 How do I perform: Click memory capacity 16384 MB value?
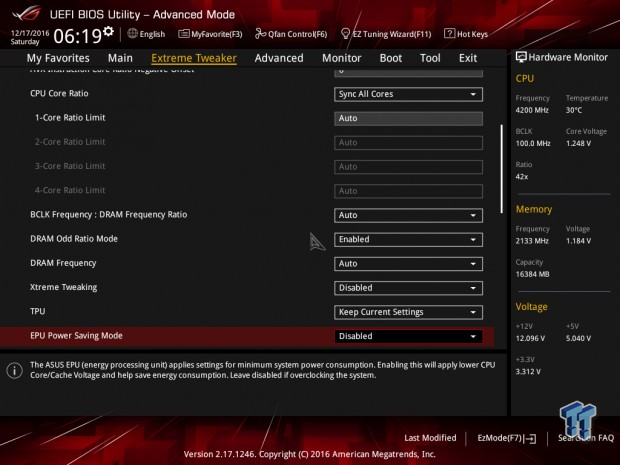pos(532,274)
